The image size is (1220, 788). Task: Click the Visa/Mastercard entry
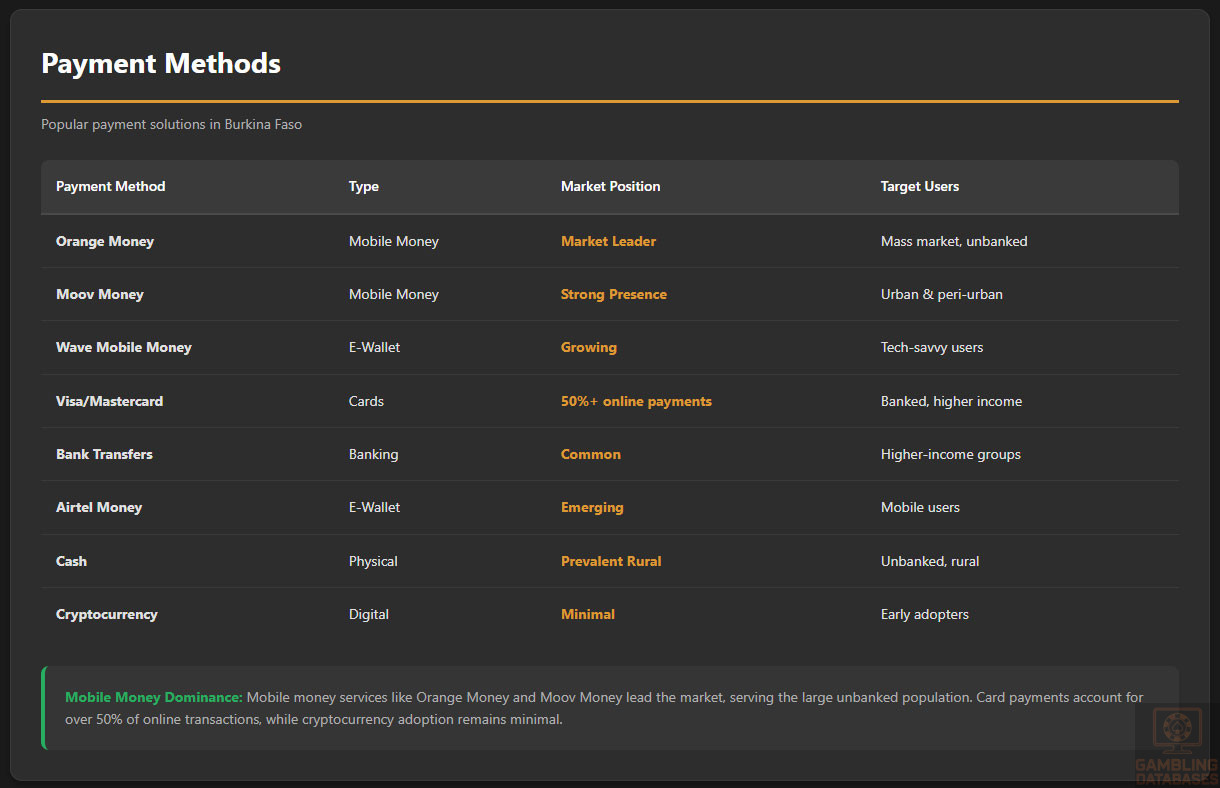(x=109, y=401)
